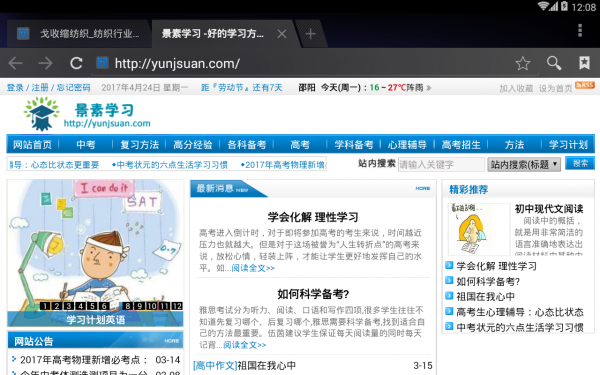600x375 pixels.
Task: Open the 高考招生 navigation item
Action: (x=461, y=145)
